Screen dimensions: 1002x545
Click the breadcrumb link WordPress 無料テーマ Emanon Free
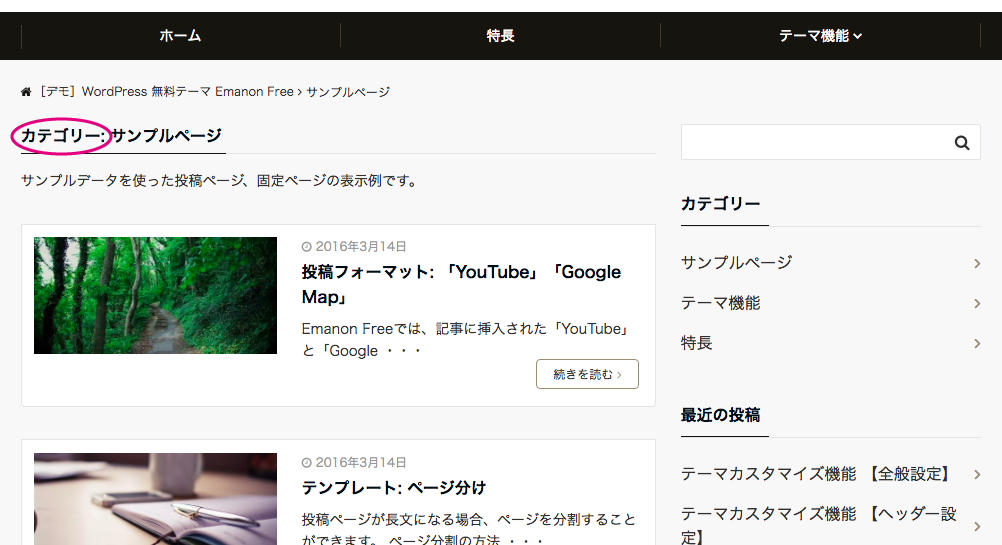tap(166, 92)
